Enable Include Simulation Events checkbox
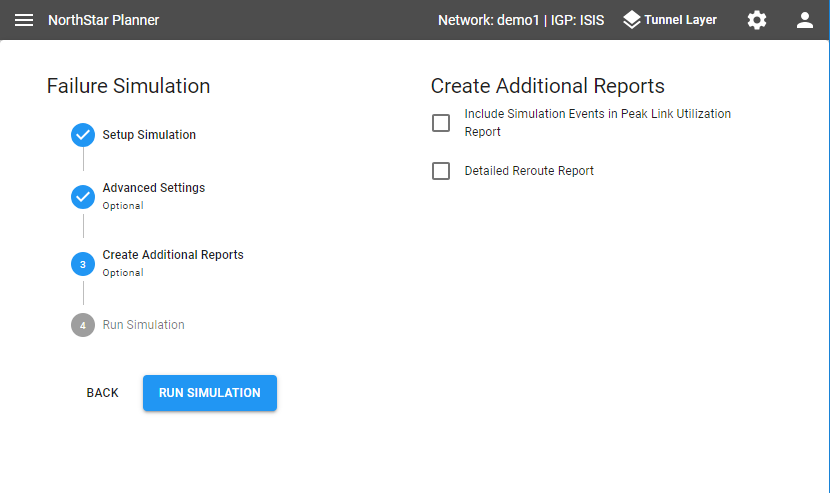830x493 pixels. [441, 123]
